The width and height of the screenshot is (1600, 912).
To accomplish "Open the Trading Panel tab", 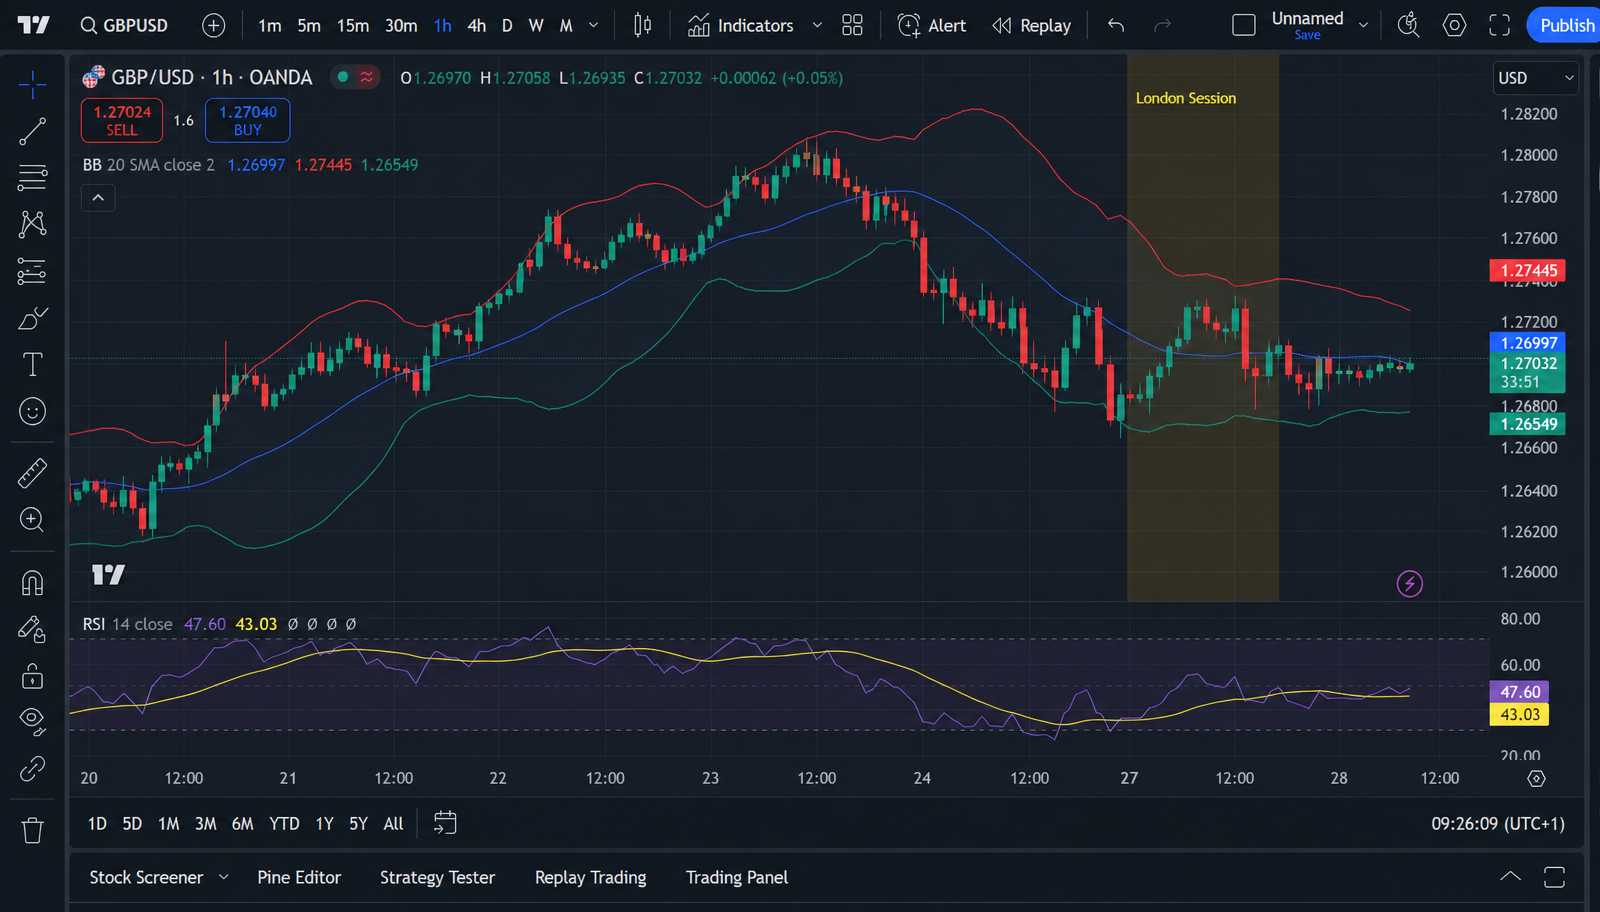I will pos(737,877).
